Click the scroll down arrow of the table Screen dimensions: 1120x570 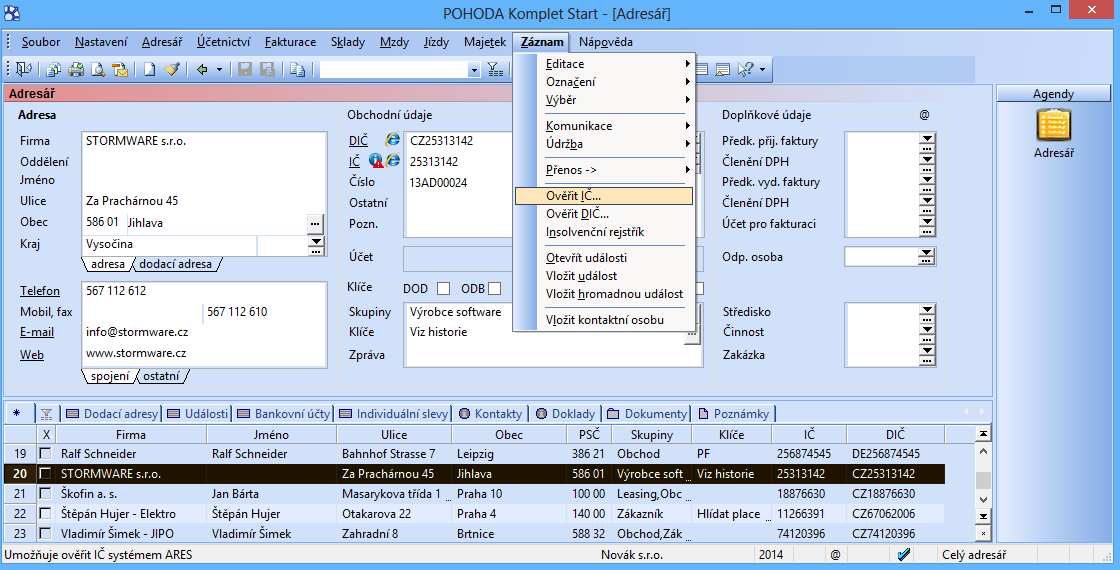click(x=983, y=499)
